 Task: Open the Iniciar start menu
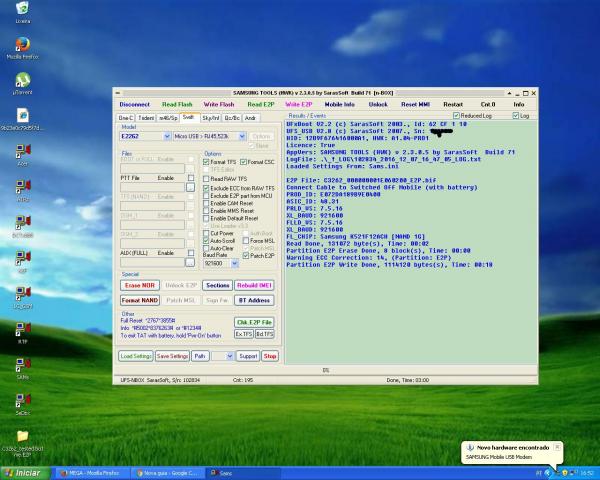(x=24, y=473)
